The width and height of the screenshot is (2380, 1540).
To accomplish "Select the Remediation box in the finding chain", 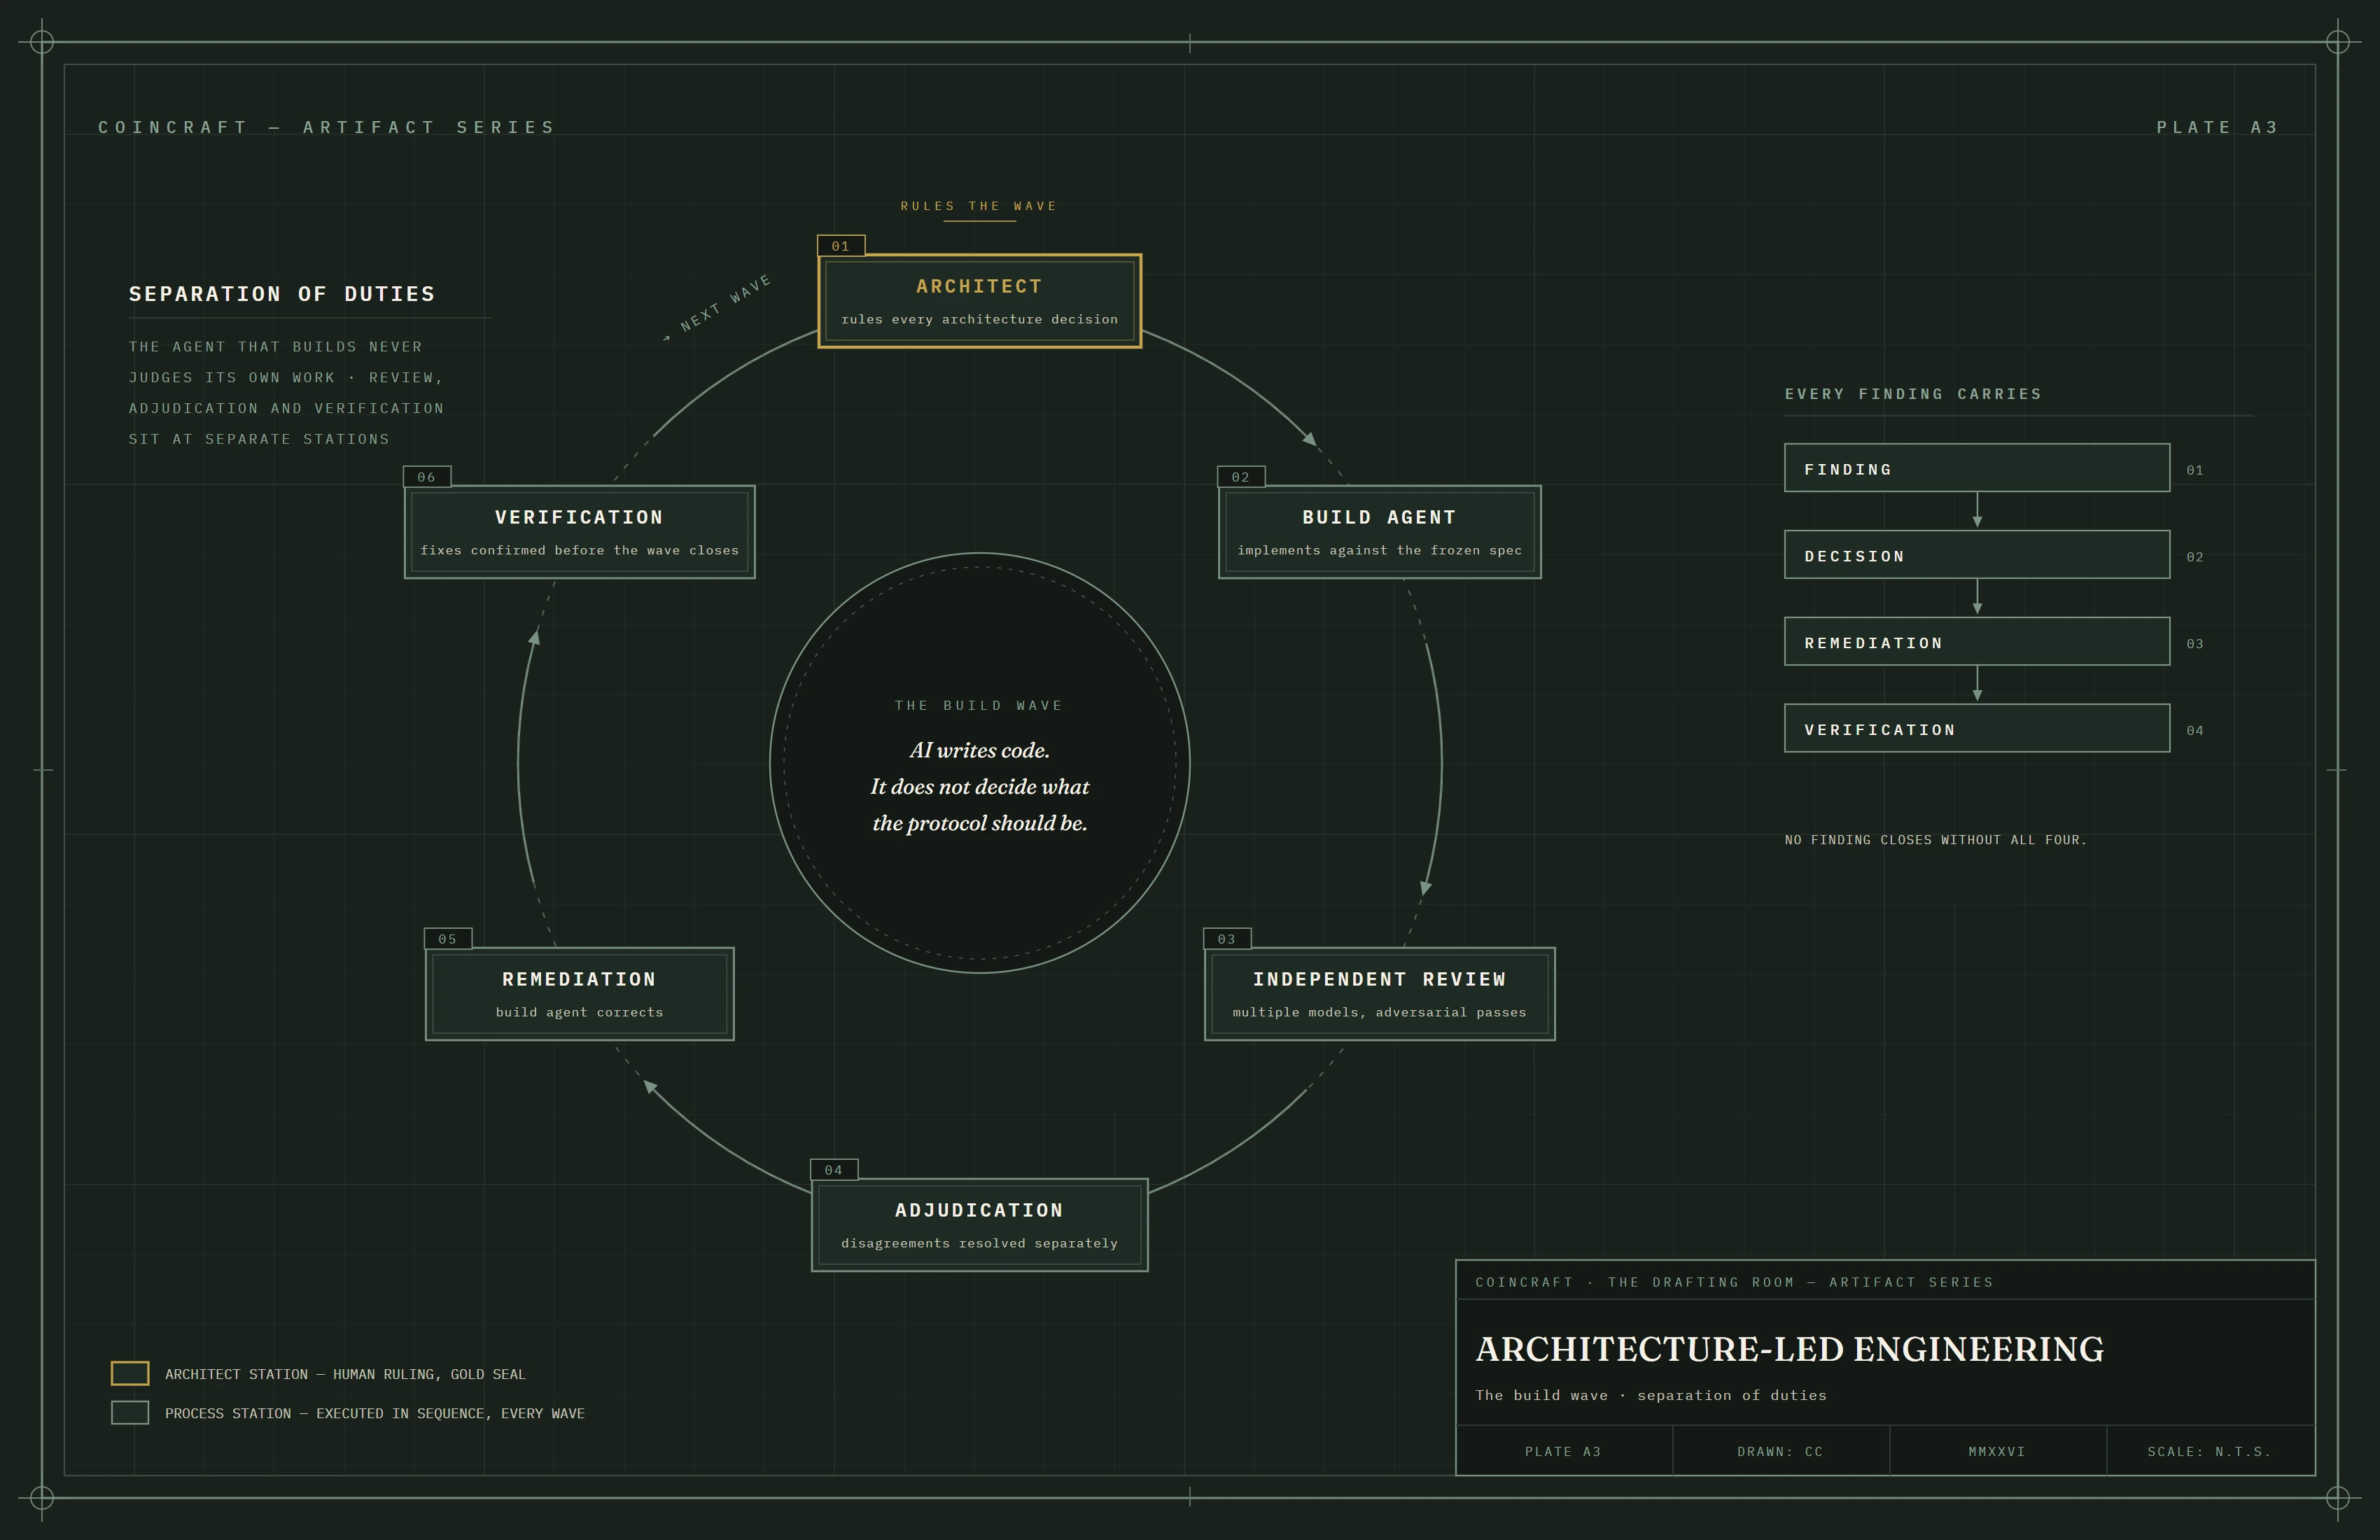I will (x=1976, y=642).
